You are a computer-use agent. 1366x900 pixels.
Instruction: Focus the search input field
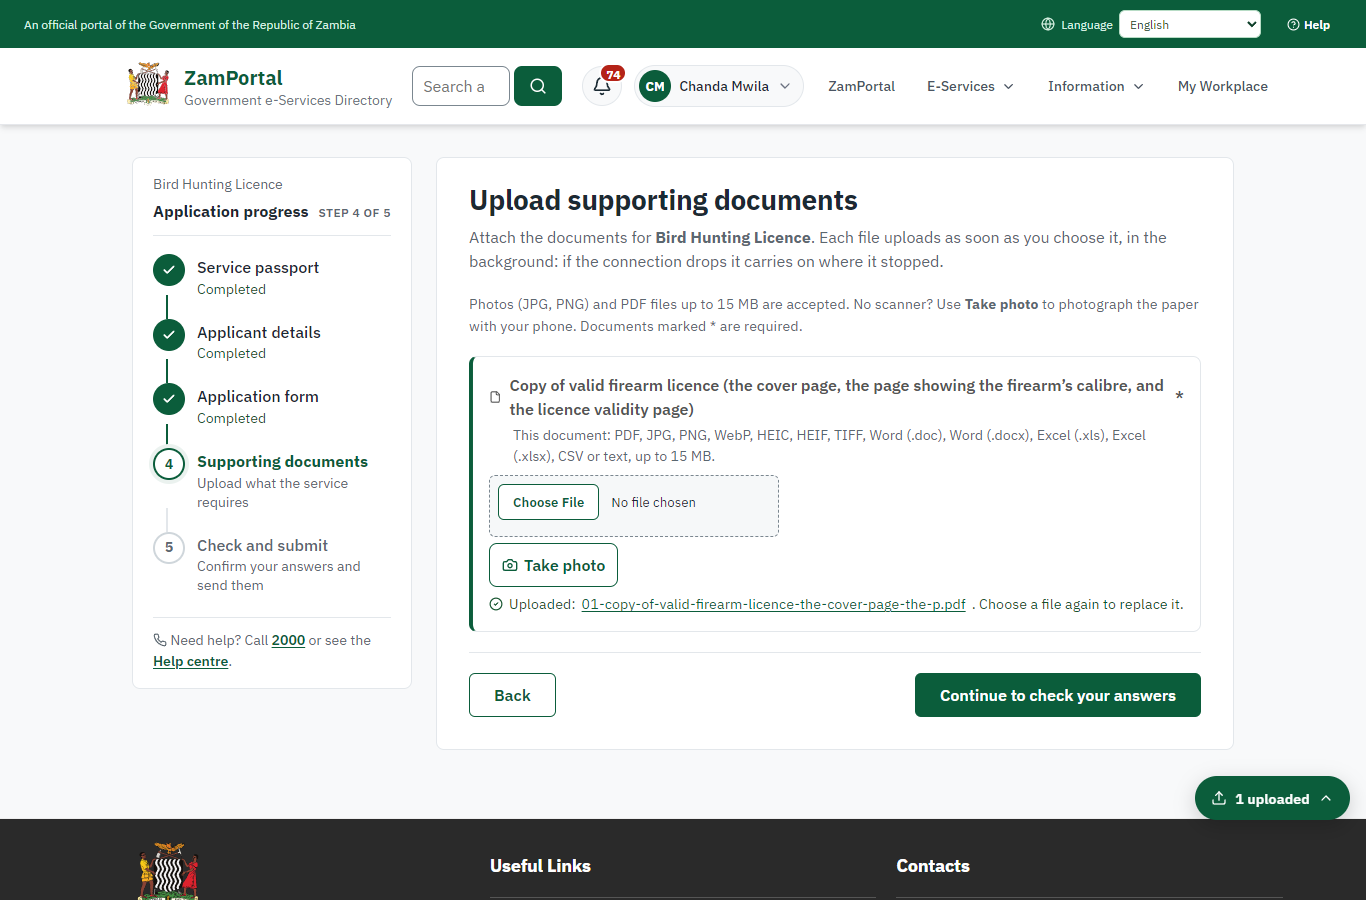461,86
